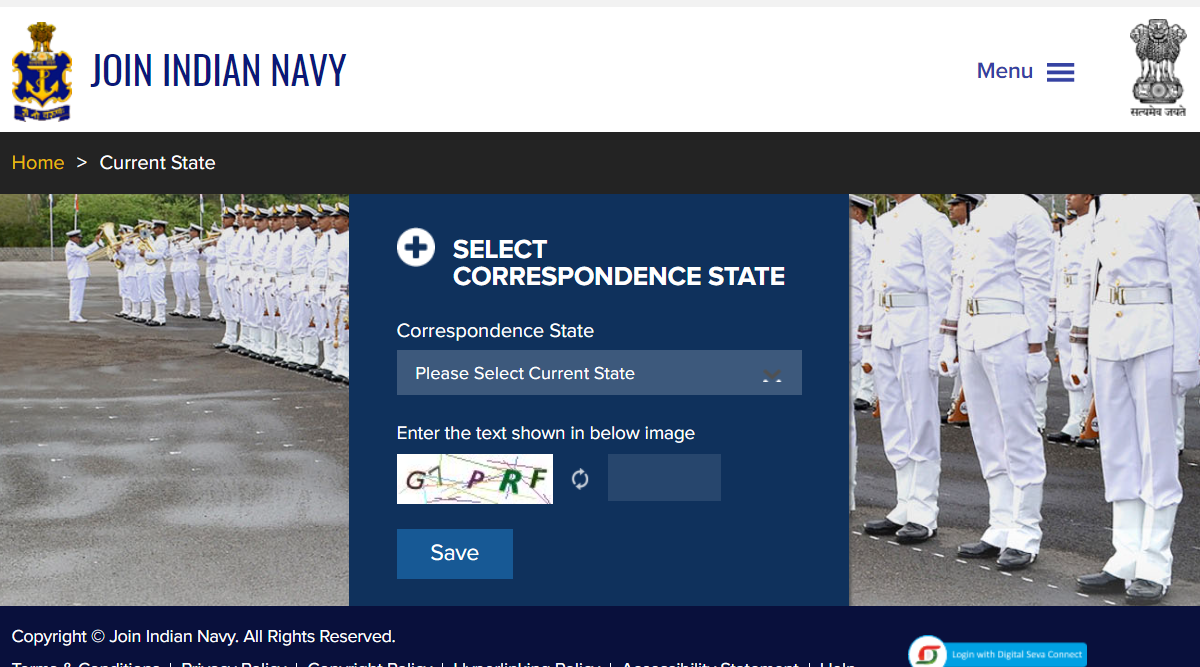Click the Save button
This screenshot has height=667, width=1200.
455,554
